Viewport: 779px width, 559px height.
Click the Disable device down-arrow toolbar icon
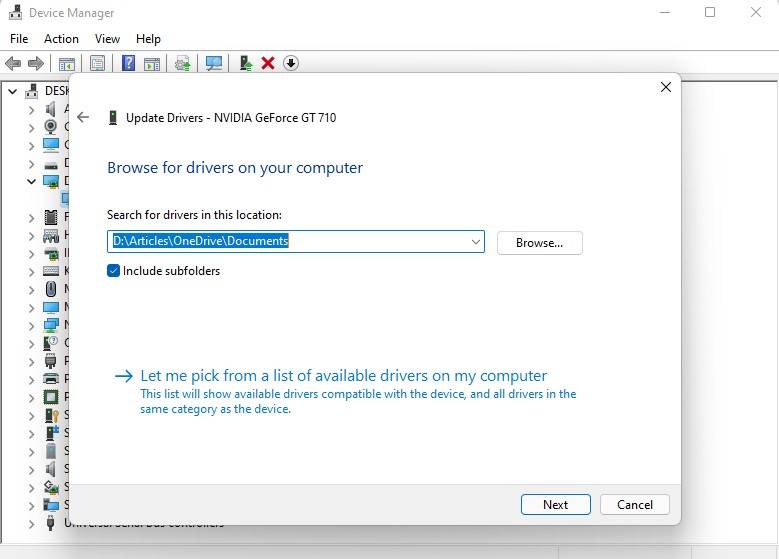tap(291, 63)
